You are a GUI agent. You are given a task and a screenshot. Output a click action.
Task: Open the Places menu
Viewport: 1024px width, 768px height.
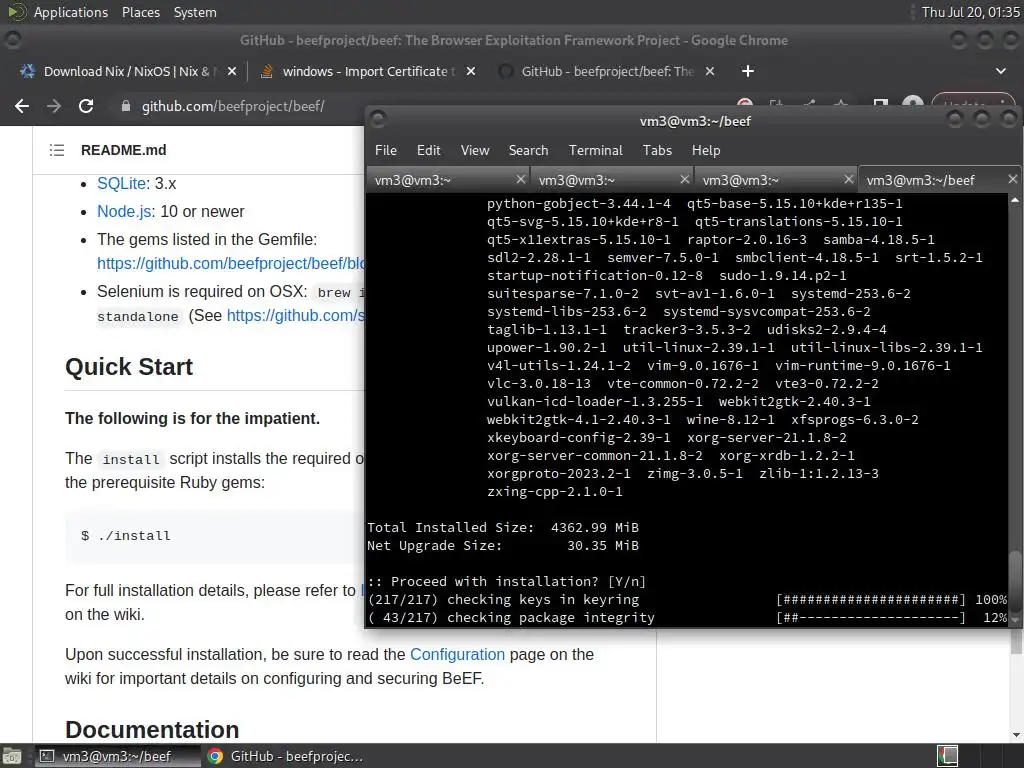140,12
